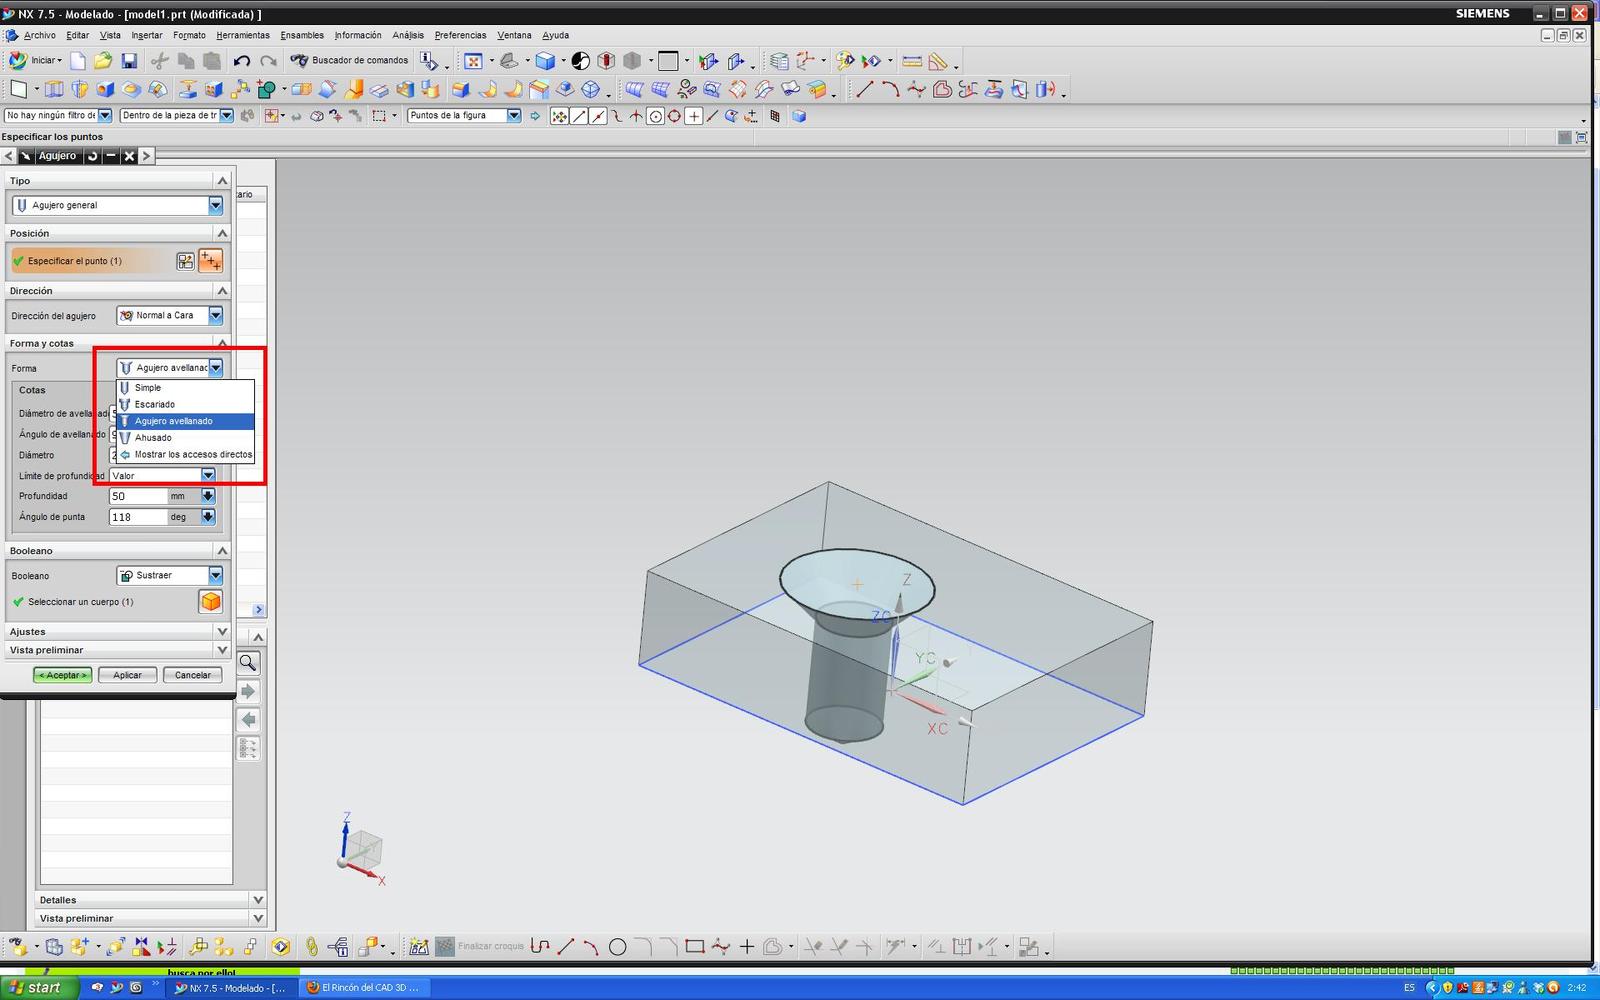Image resolution: width=1600 pixels, height=1000 pixels.
Task: Click the magnifier icon beside the resource panel
Action: point(248,662)
